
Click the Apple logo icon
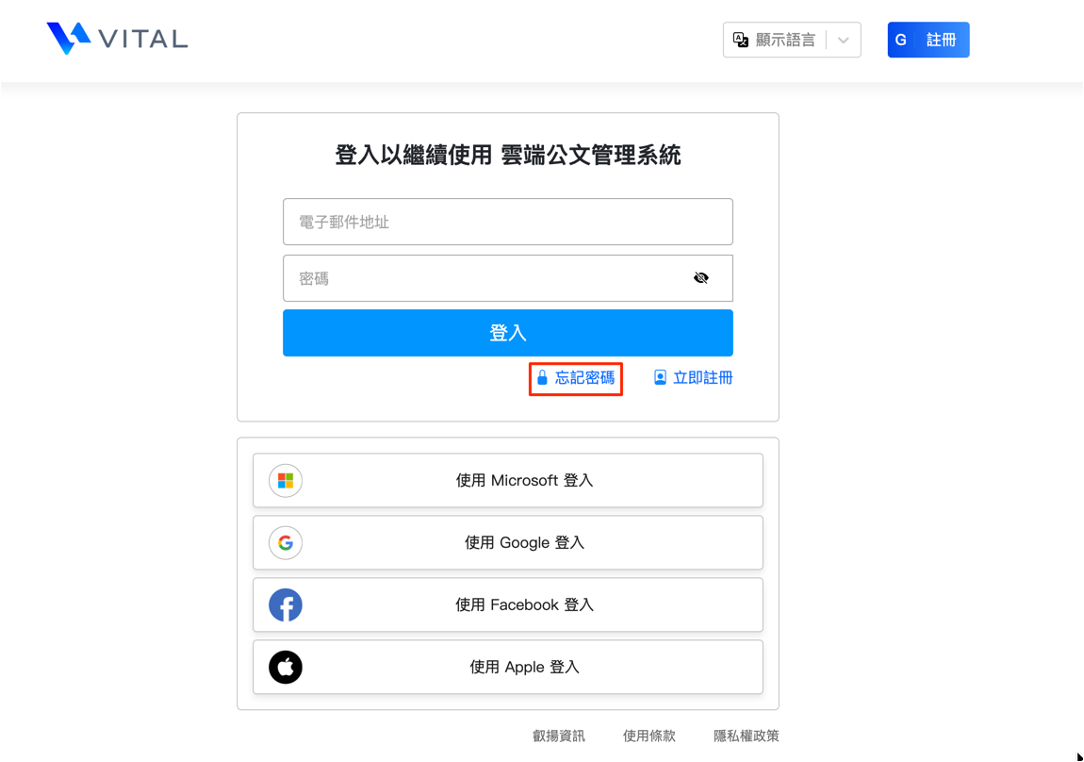286,667
